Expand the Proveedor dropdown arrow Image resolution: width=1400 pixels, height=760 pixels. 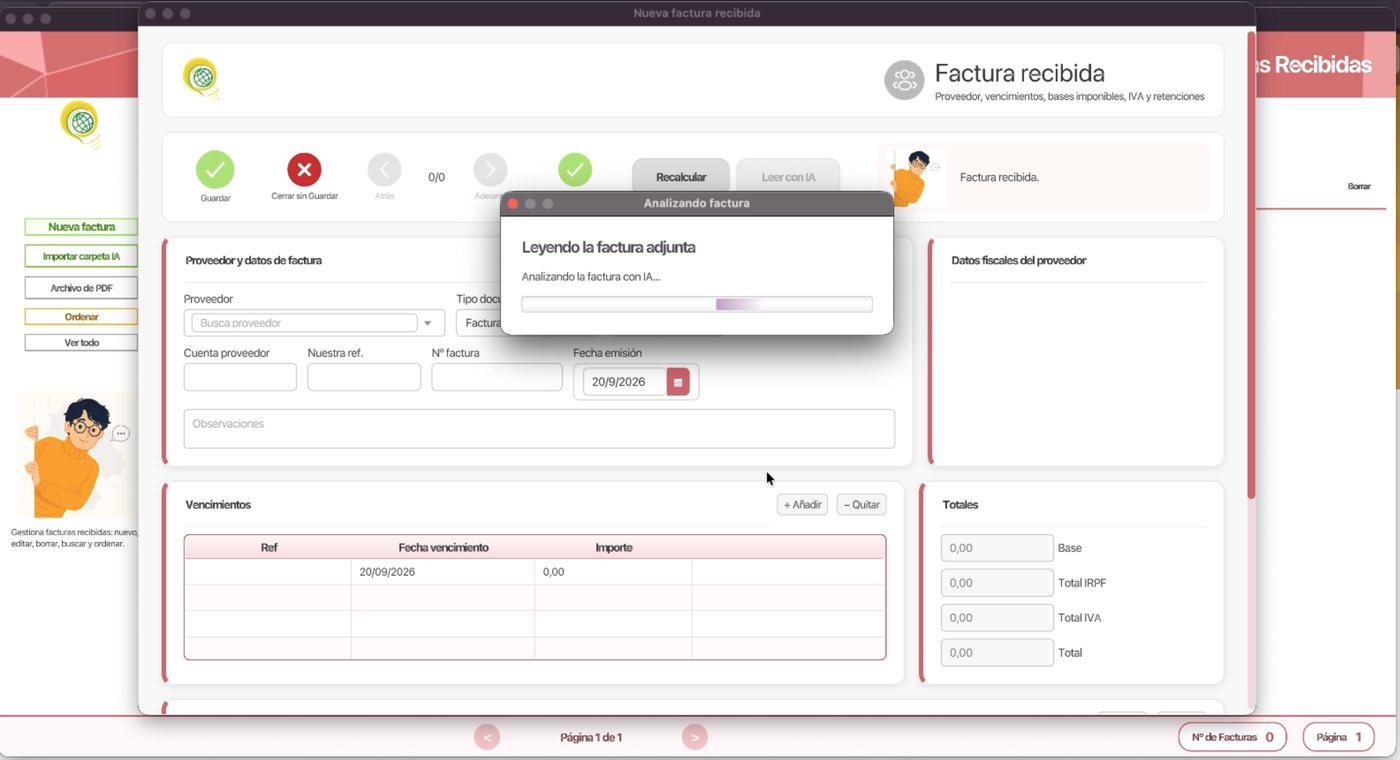(x=428, y=323)
